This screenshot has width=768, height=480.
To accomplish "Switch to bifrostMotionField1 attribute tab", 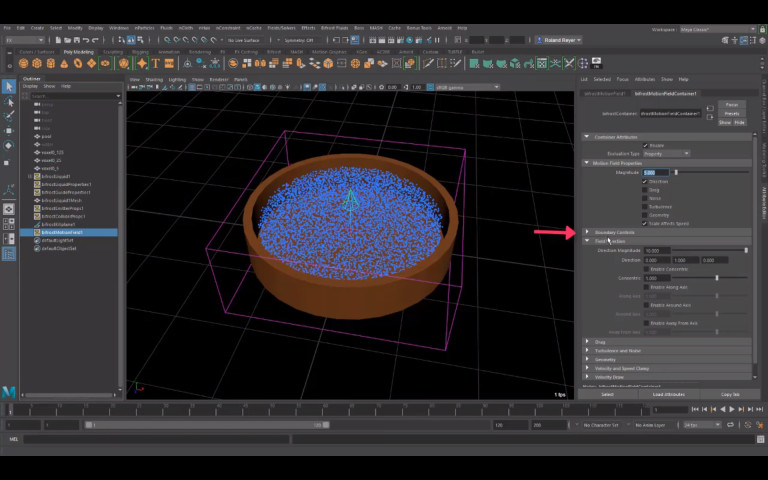I will pyautogui.click(x=604, y=94).
